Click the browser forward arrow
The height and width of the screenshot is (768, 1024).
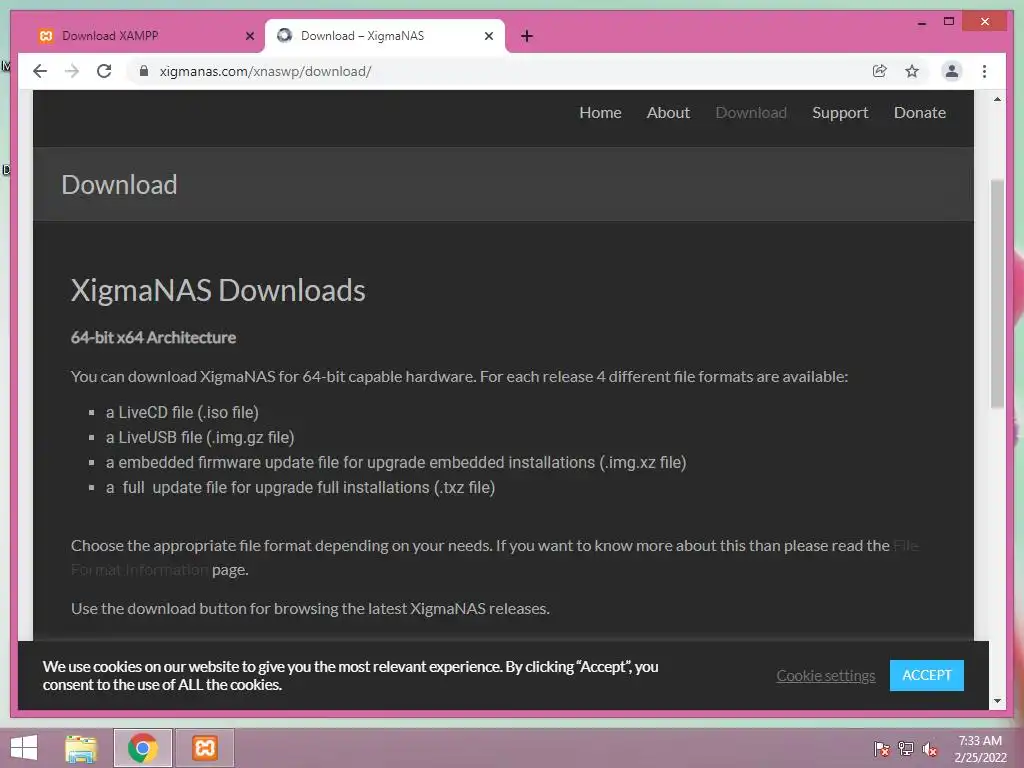tap(72, 71)
